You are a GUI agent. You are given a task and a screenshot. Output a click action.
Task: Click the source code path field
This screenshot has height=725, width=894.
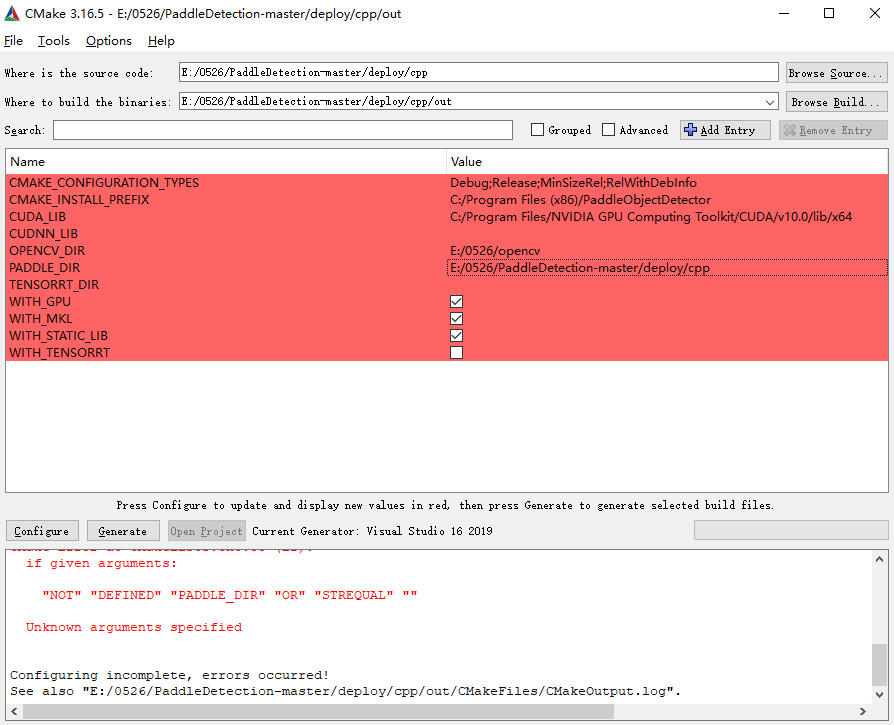point(478,72)
